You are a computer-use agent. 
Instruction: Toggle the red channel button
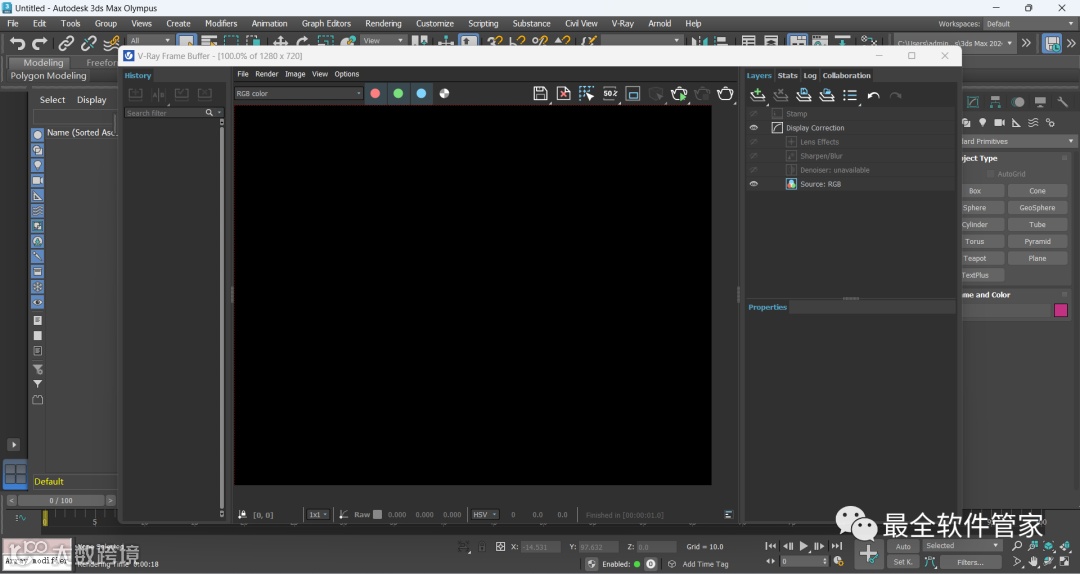point(375,94)
